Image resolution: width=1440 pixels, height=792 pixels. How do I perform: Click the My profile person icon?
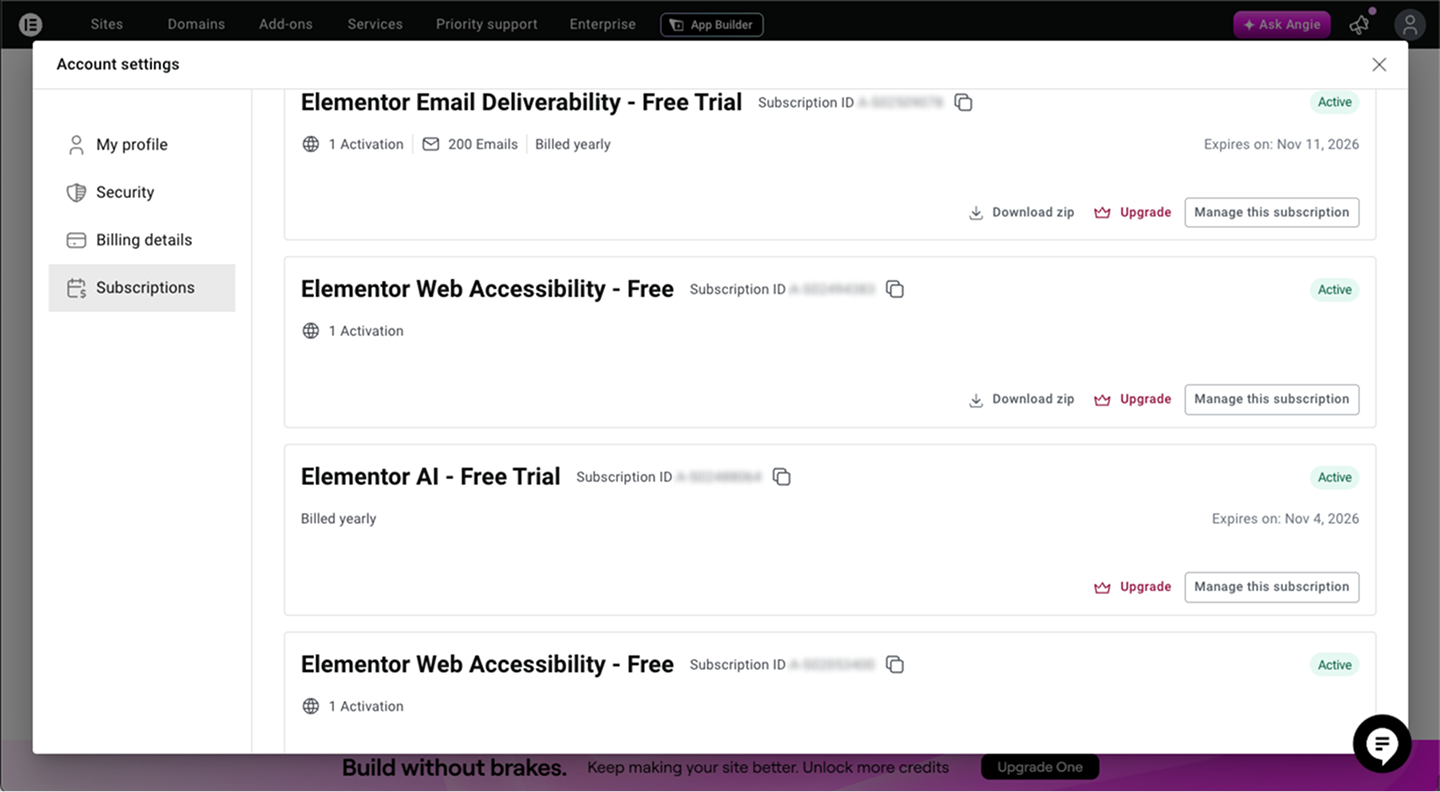point(76,145)
